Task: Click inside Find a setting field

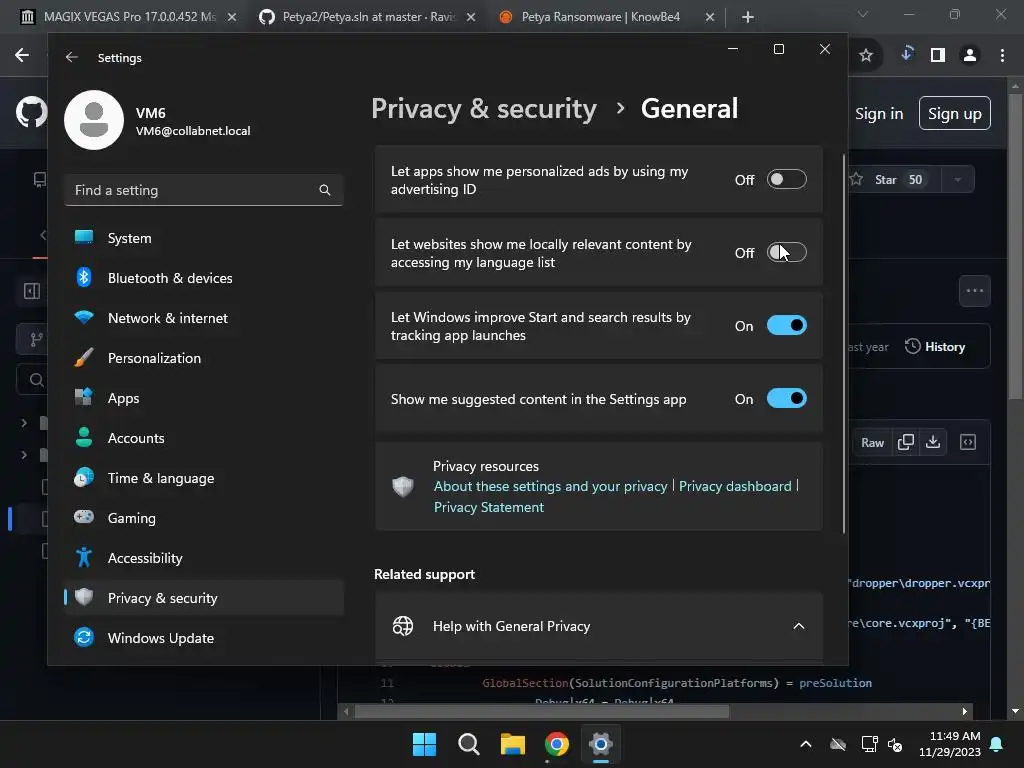Action: pos(204,190)
